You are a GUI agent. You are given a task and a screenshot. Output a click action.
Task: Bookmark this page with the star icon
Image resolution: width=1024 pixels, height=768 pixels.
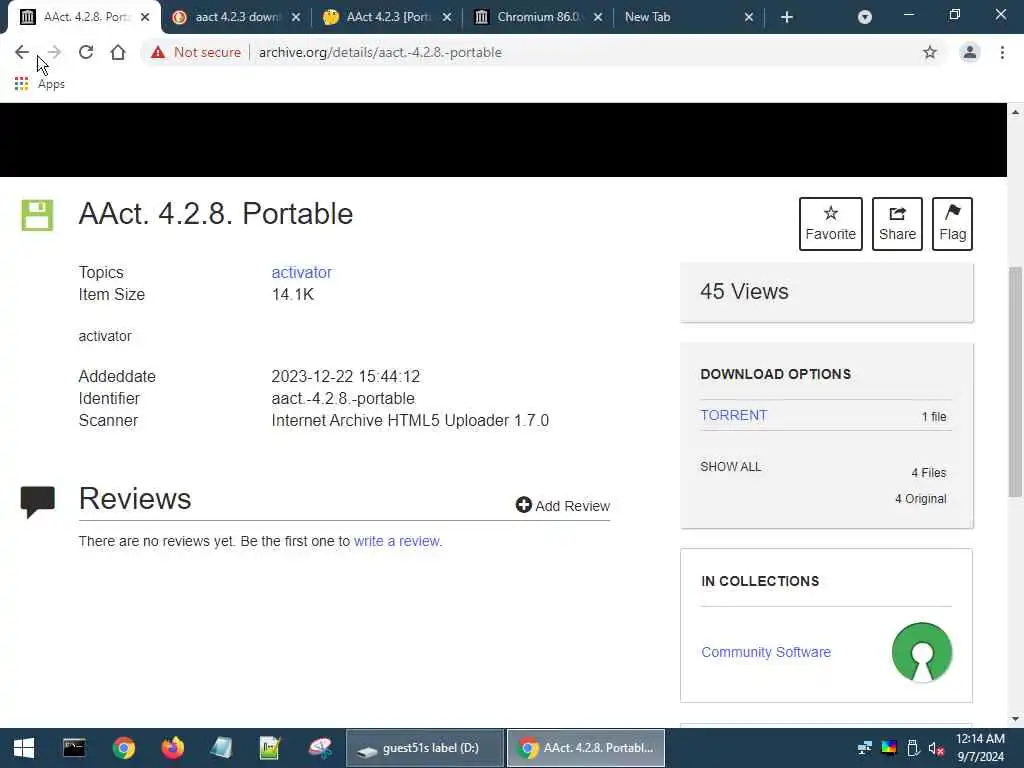929,52
